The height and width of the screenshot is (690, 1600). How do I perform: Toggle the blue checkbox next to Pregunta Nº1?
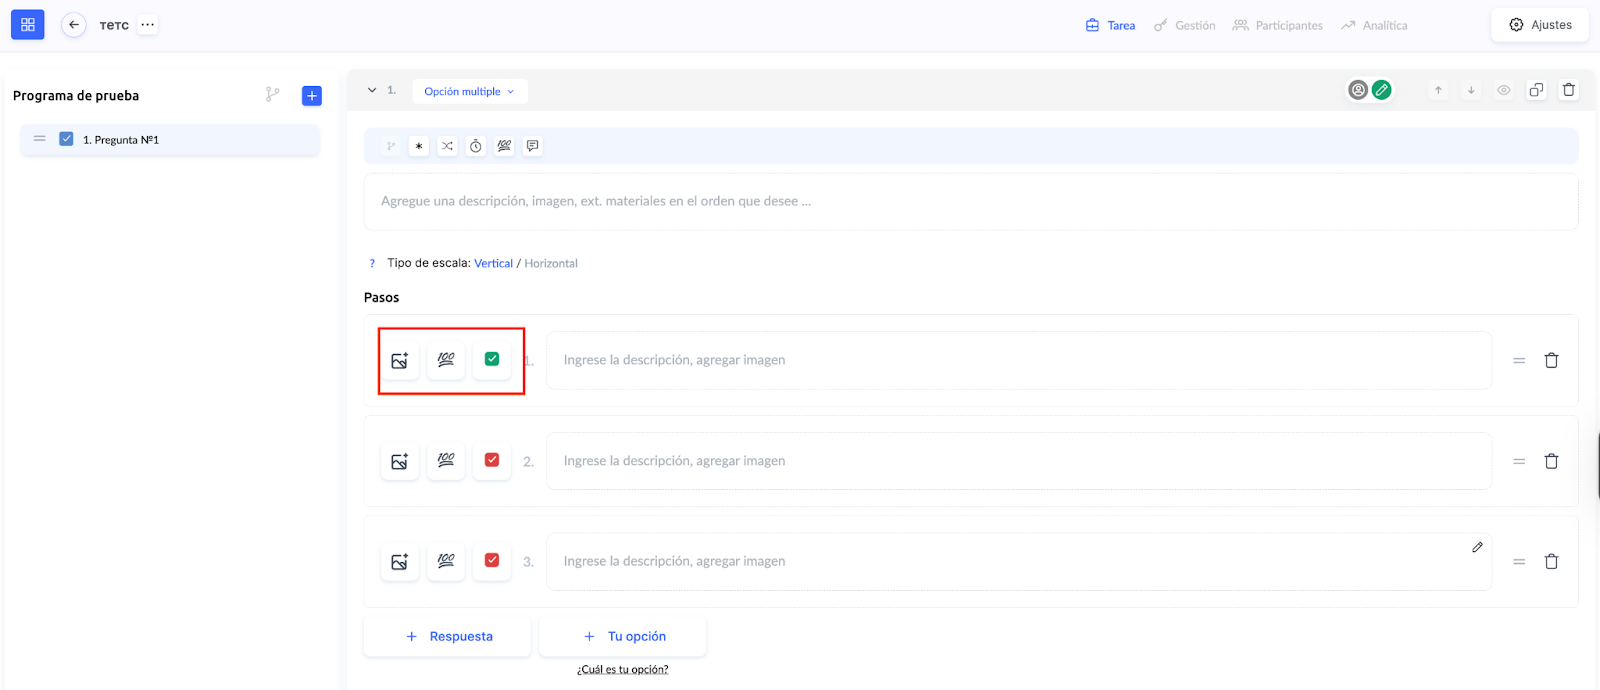[66, 140]
